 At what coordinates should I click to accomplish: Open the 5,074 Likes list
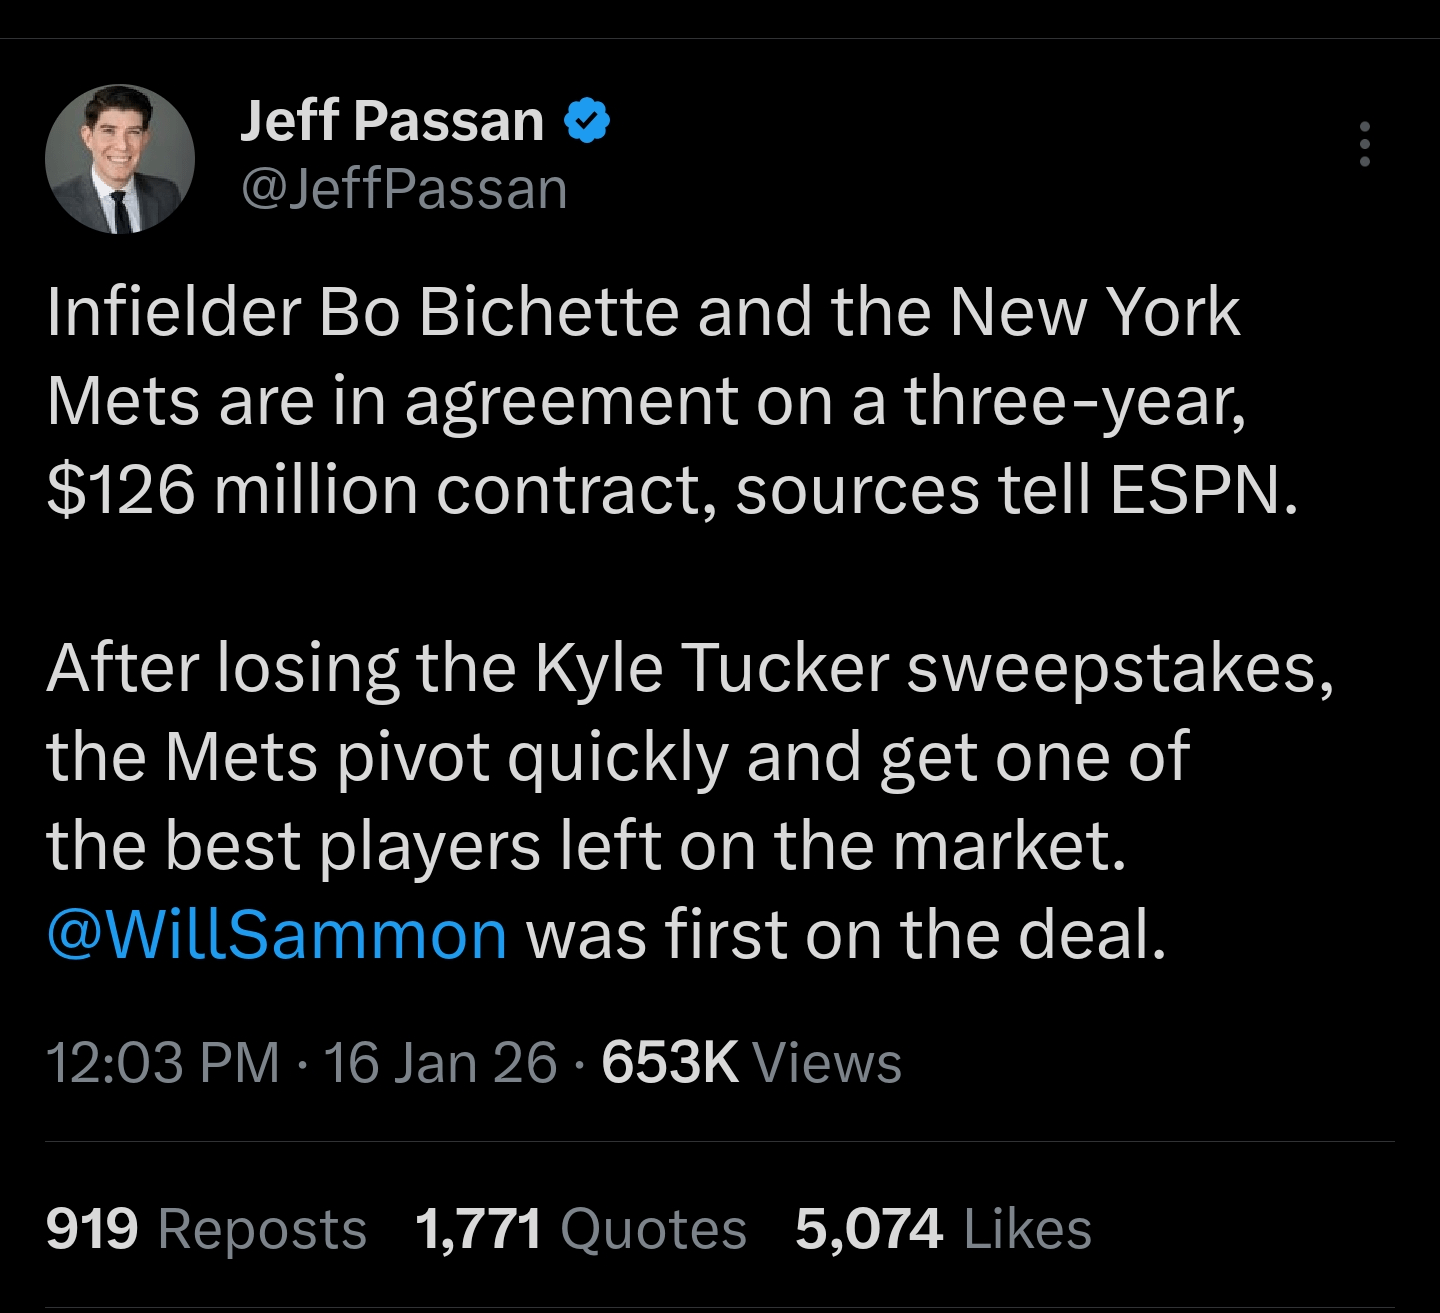click(943, 1229)
